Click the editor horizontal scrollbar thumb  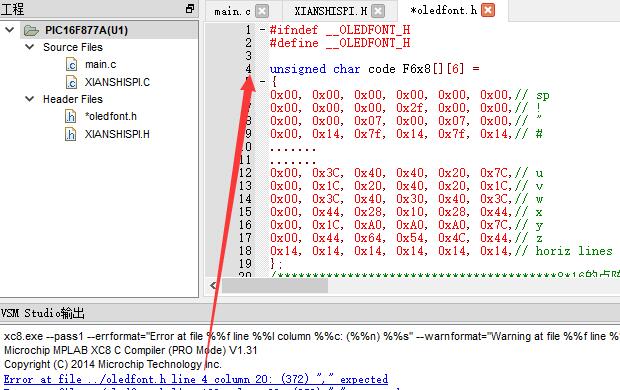click(275, 285)
